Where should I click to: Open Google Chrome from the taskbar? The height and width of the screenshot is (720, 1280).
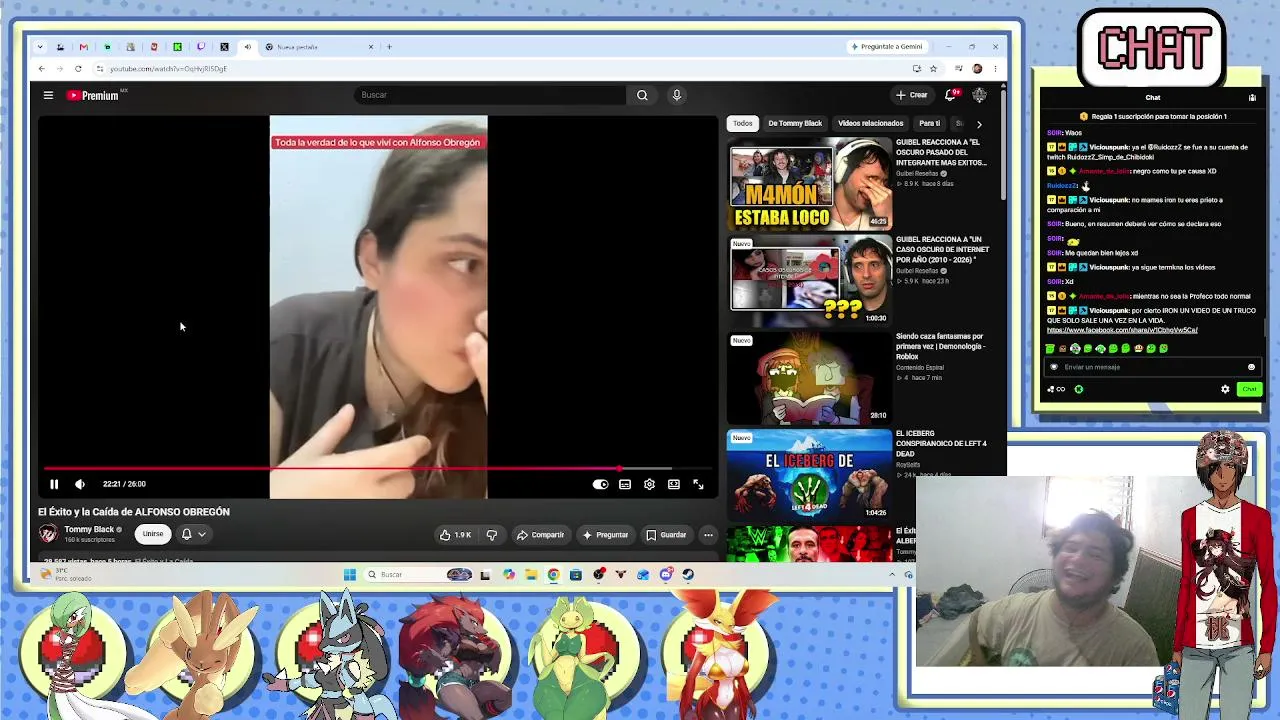[x=553, y=575]
